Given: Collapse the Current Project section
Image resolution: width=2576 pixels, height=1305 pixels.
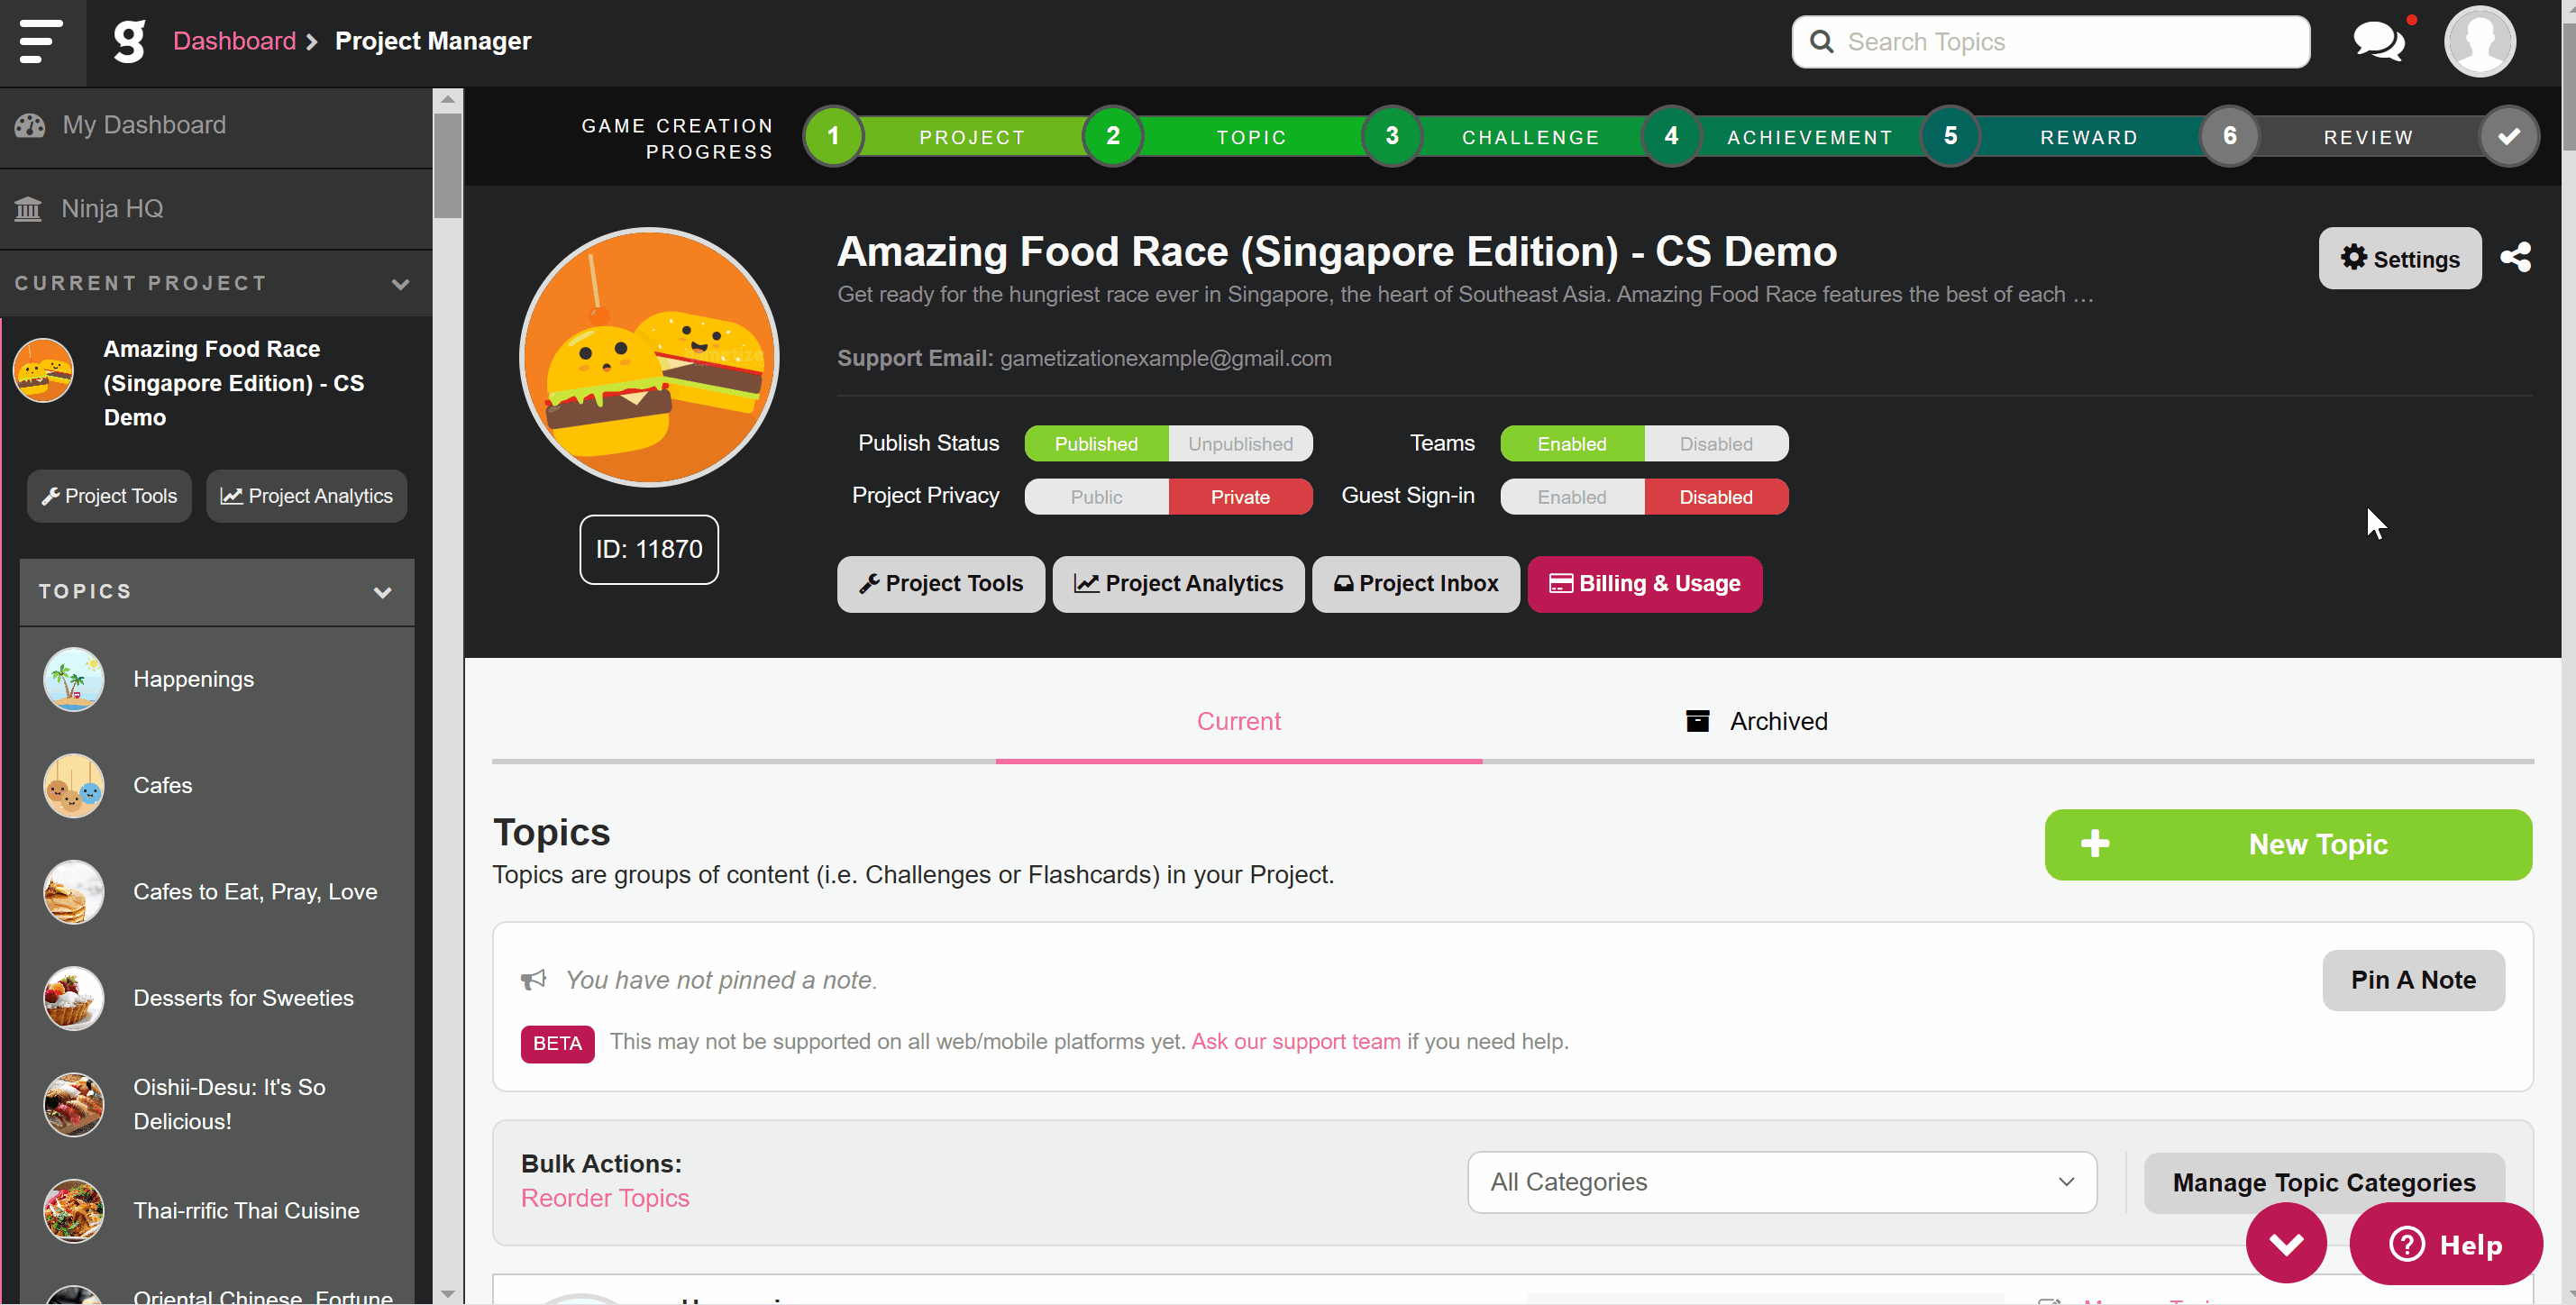Looking at the screenshot, I should point(401,284).
